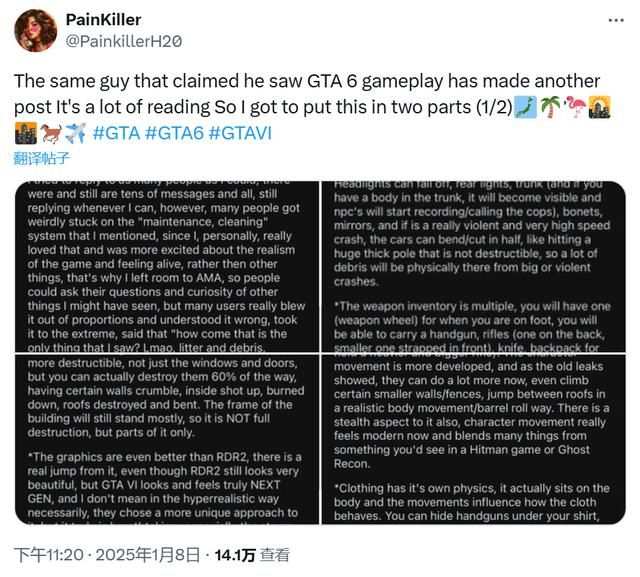This screenshot has width=640, height=577.
Task: Click the palm tree emoji
Action: click(x=551, y=107)
